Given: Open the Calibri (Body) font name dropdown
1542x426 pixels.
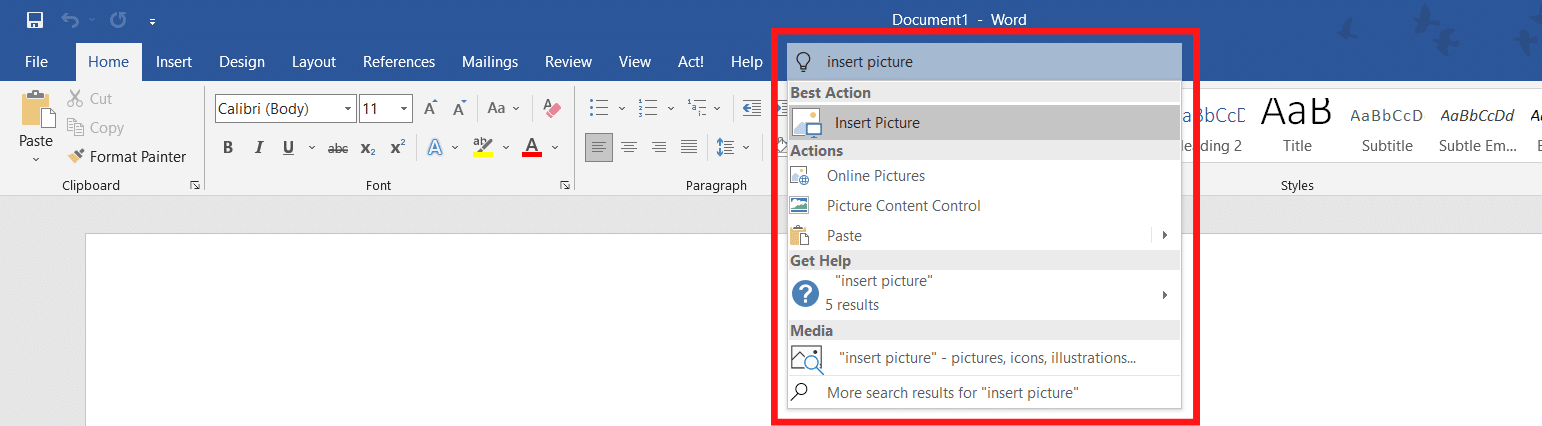Looking at the screenshot, I should [x=348, y=109].
